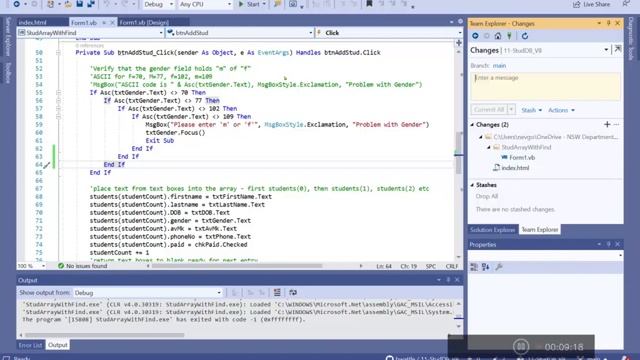Click the Save All toolbar icon
This screenshot has height=360, width=640.
pyautogui.click(x=91, y=4)
